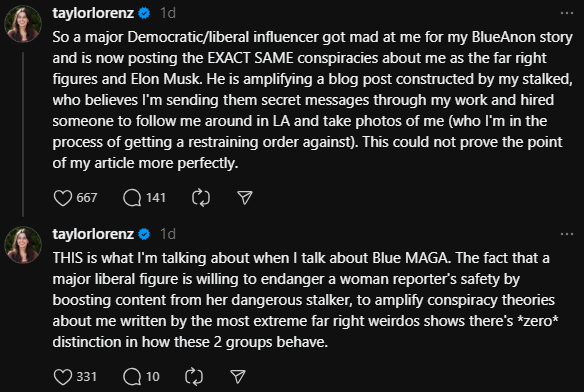The image size is (584, 392).
Task: Repost the Blue MAGA post
Action: [194, 377]
